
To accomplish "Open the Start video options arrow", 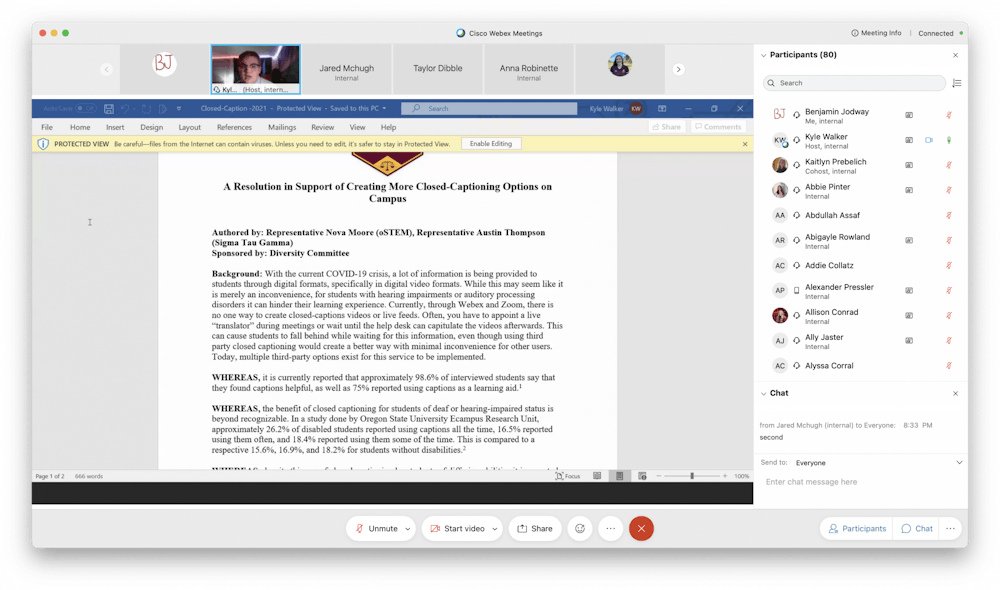I will click(x=494, y=528).
